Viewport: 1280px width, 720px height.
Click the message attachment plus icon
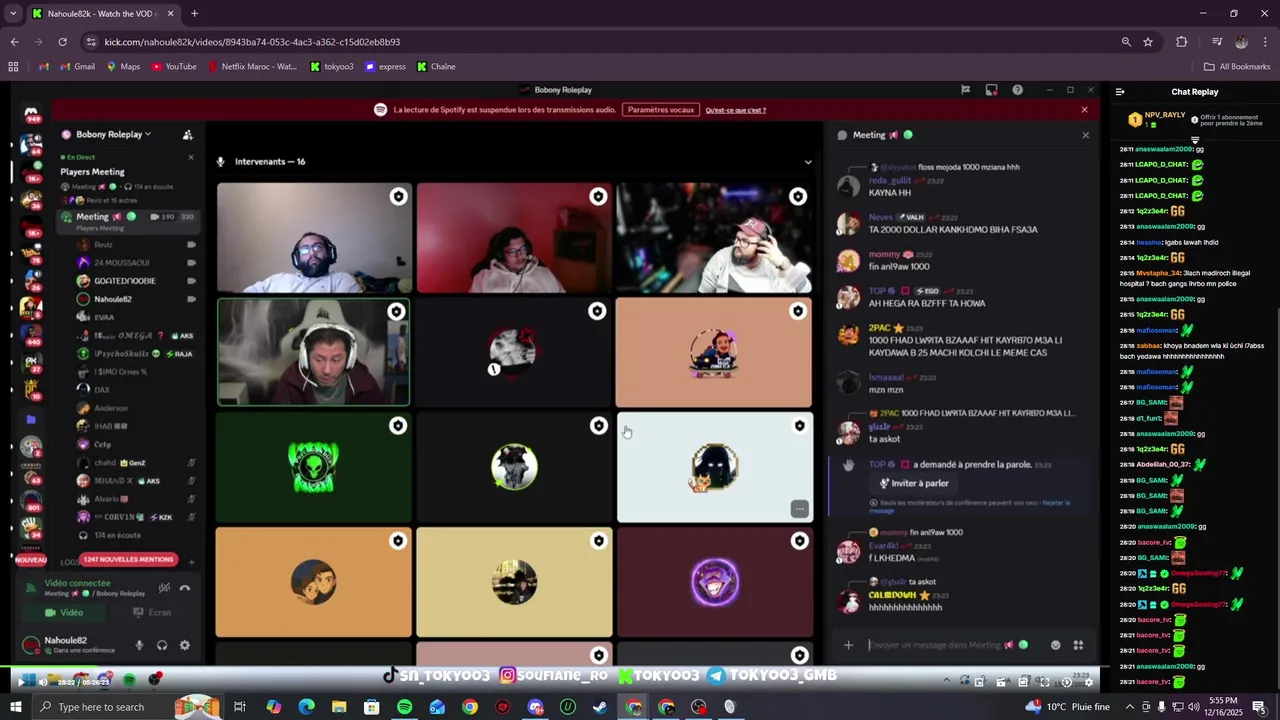coord(848,645)
